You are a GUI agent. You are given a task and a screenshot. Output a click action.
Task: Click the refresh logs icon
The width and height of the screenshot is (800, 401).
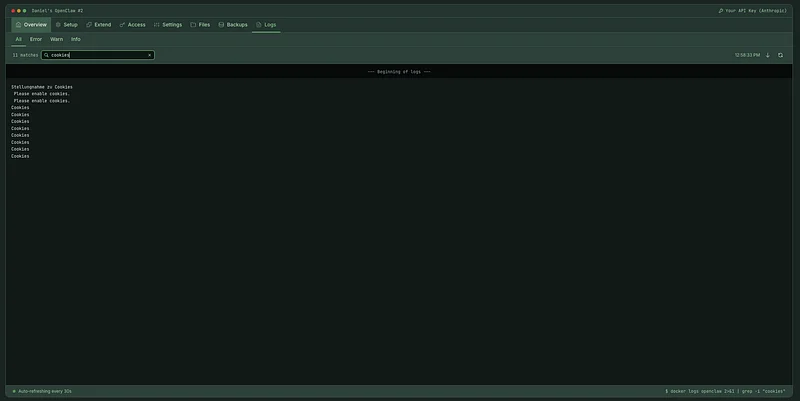tap(780, 55)
